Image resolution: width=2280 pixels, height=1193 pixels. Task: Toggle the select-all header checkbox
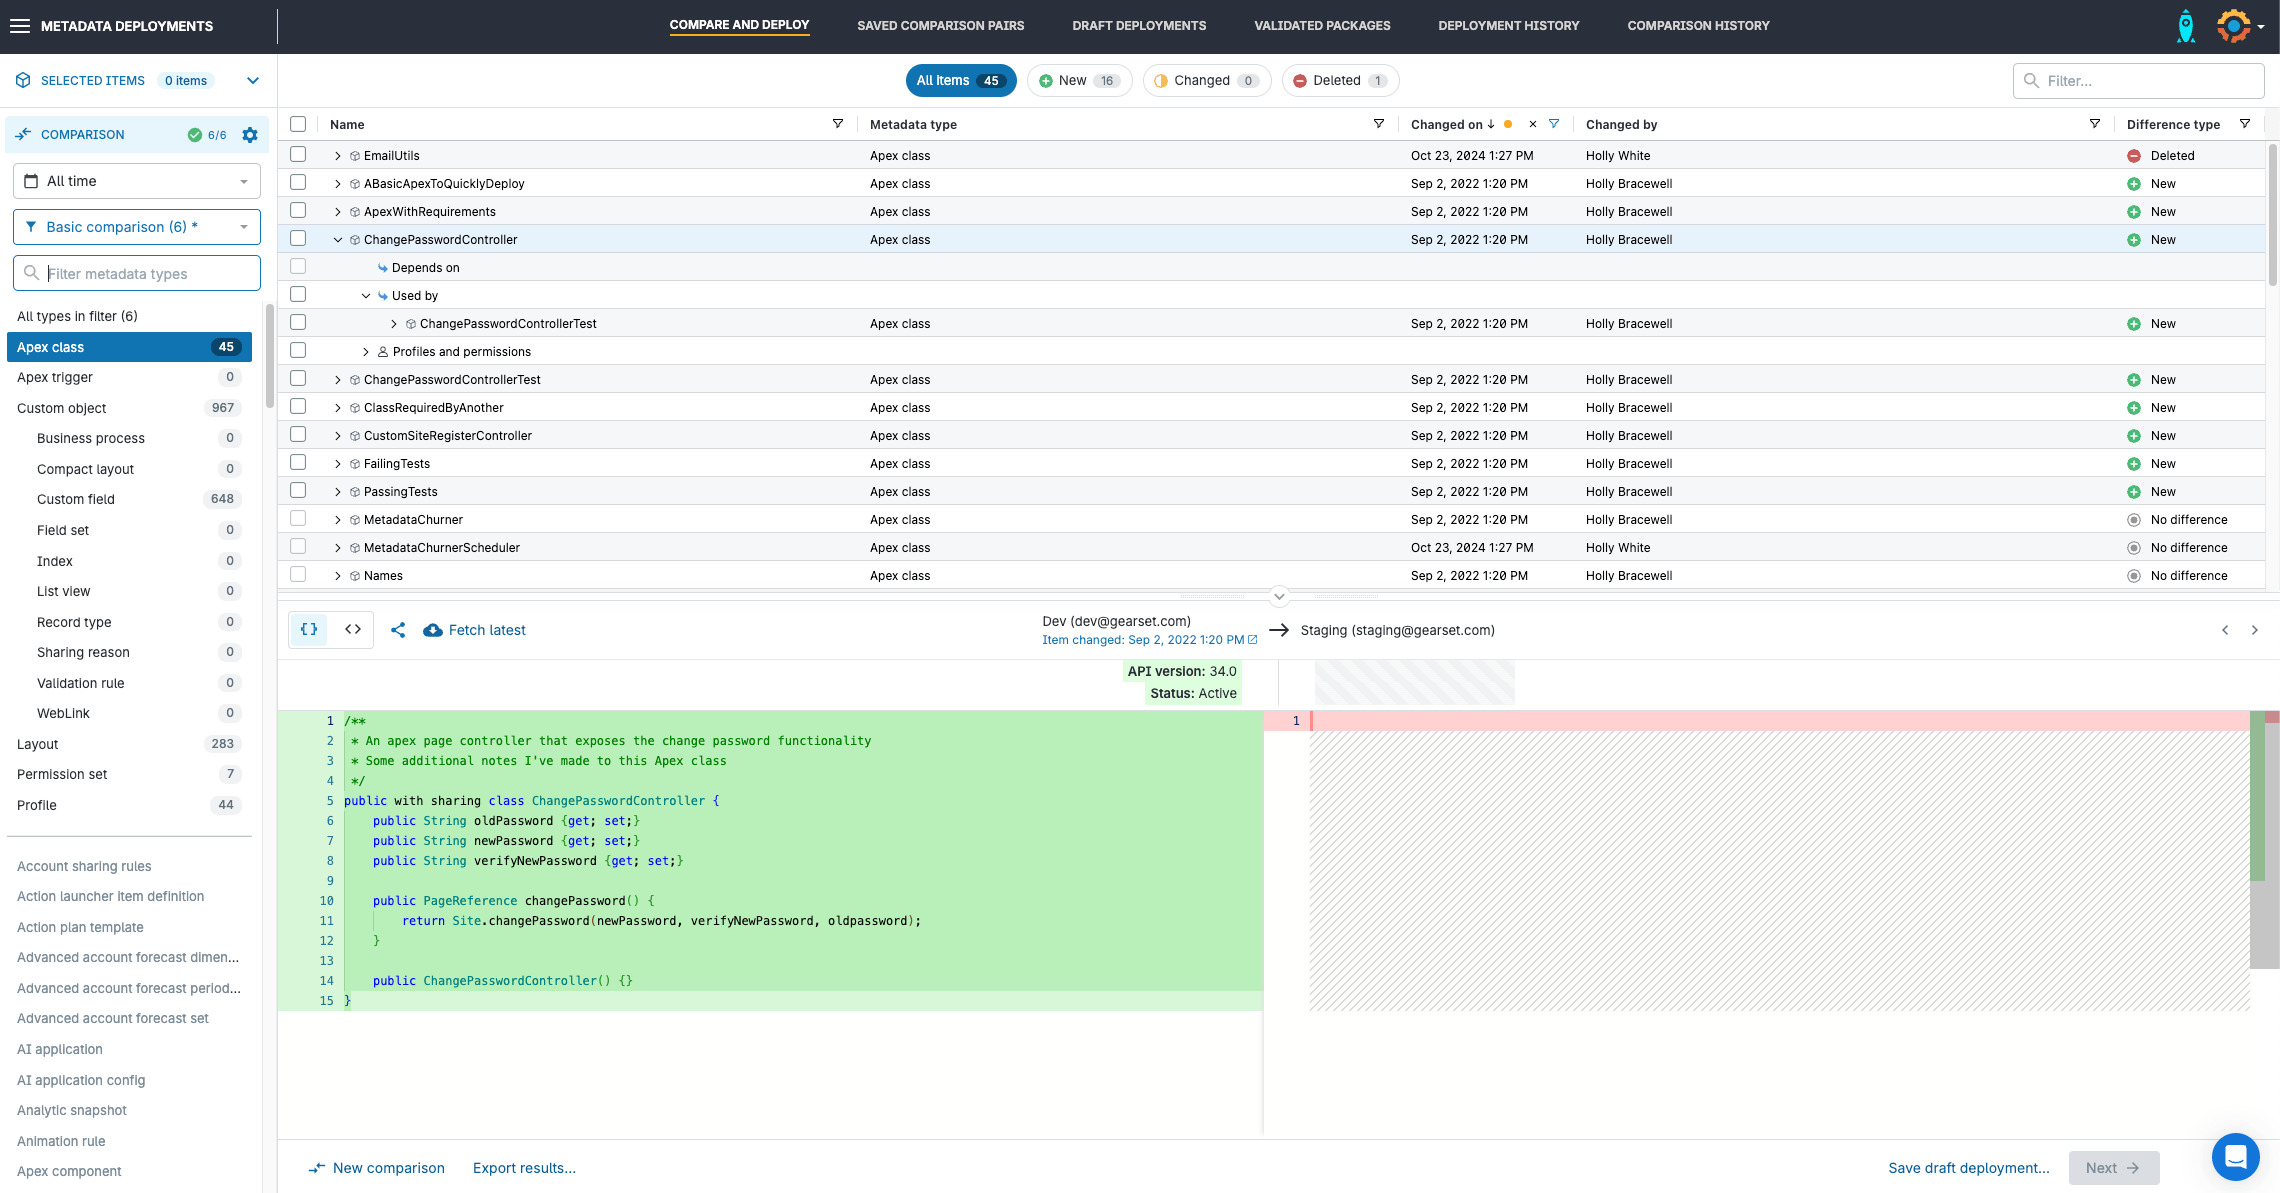coord(298,124)
